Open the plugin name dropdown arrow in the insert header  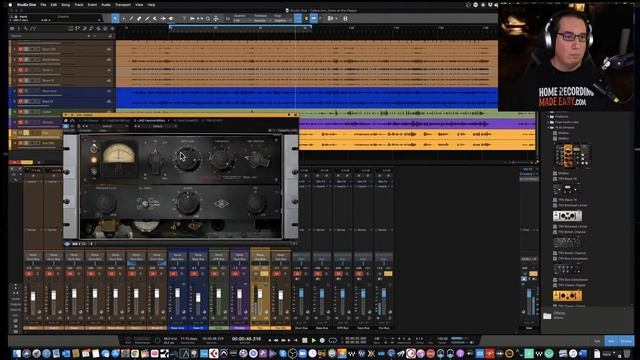click(x=169, y=121)
